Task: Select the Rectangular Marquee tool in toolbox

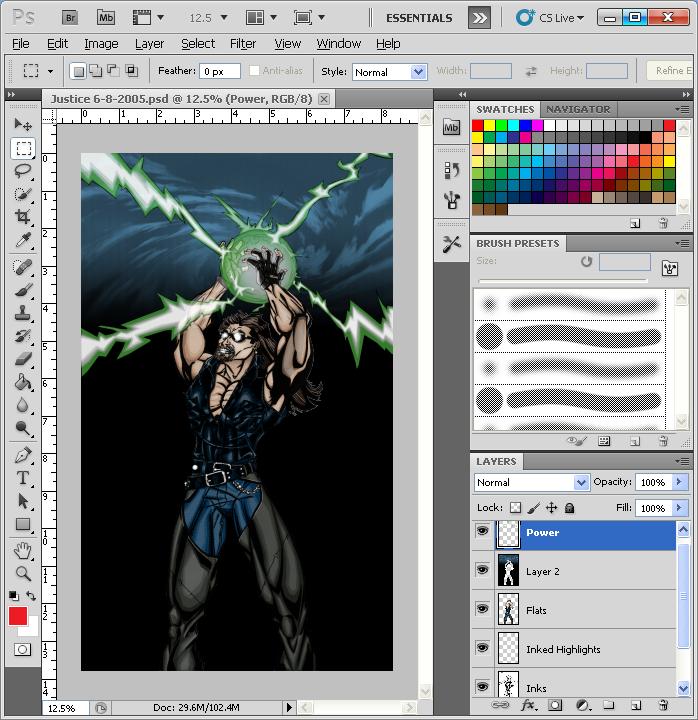Action: coord(23,148)
